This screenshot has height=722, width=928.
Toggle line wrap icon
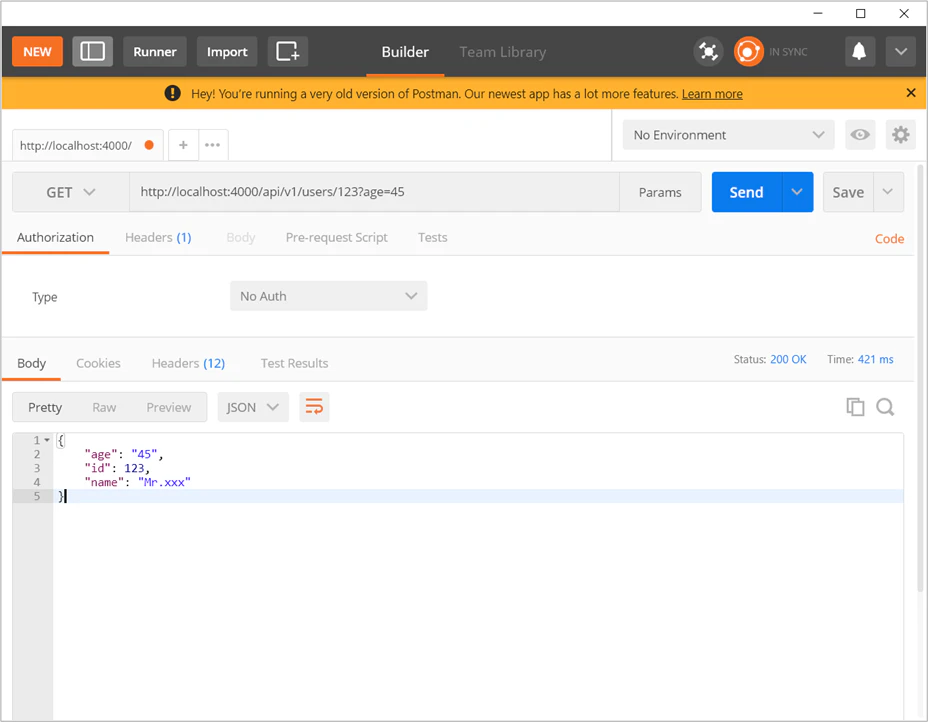pyautogui.click(x=314, y=407)
